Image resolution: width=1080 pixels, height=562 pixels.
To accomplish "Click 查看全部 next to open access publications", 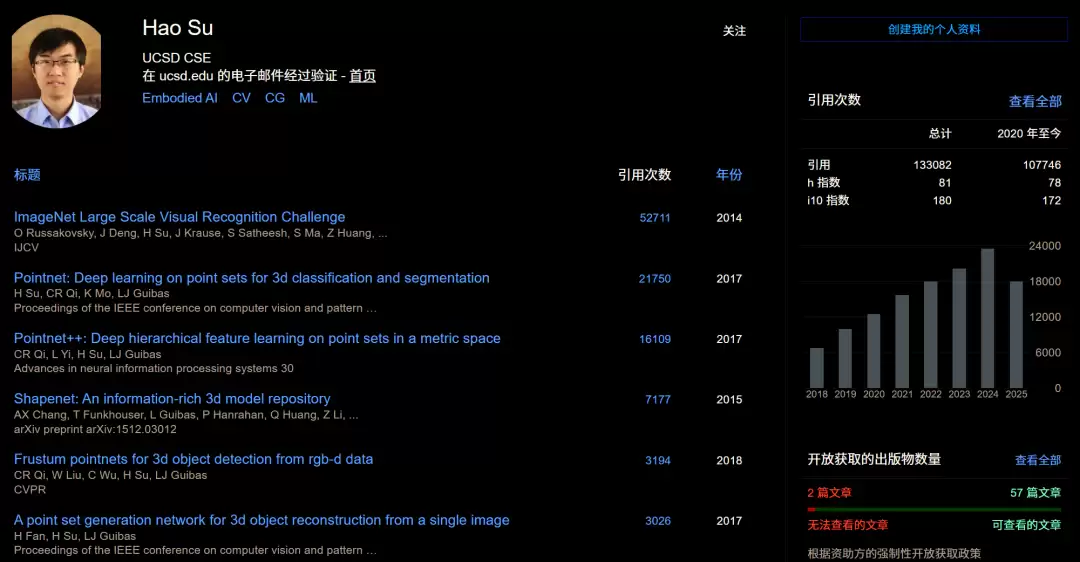I will [1038, 459].
